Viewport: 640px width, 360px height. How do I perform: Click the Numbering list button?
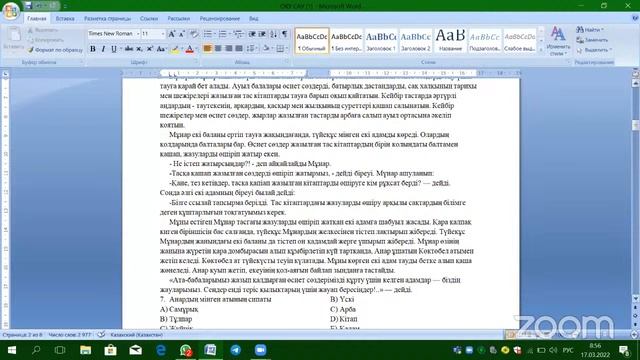coord(222,34)
